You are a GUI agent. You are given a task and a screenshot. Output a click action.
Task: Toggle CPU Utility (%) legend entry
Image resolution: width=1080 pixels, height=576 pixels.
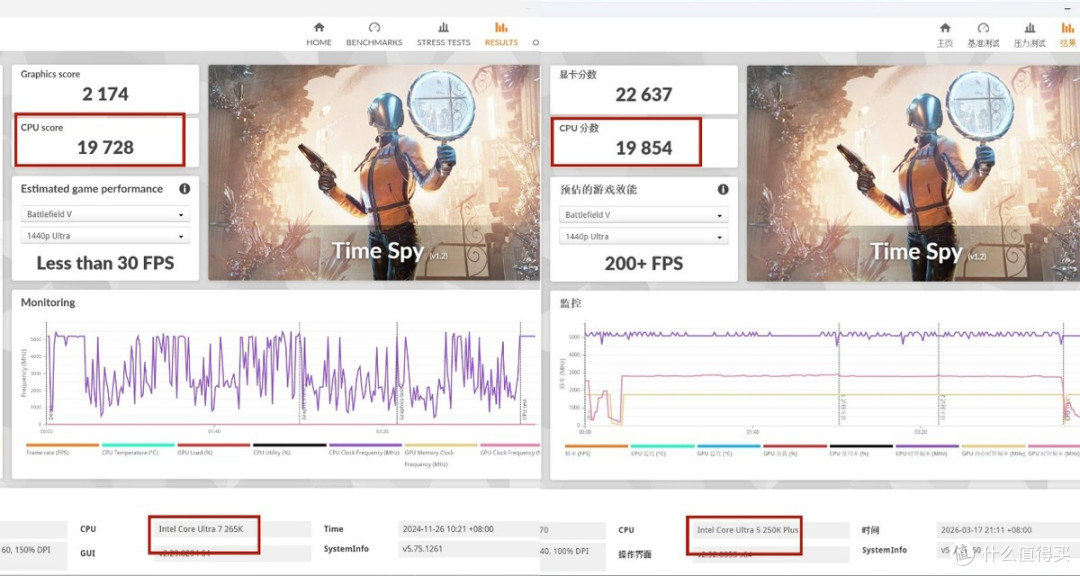[x=289, y=449]
